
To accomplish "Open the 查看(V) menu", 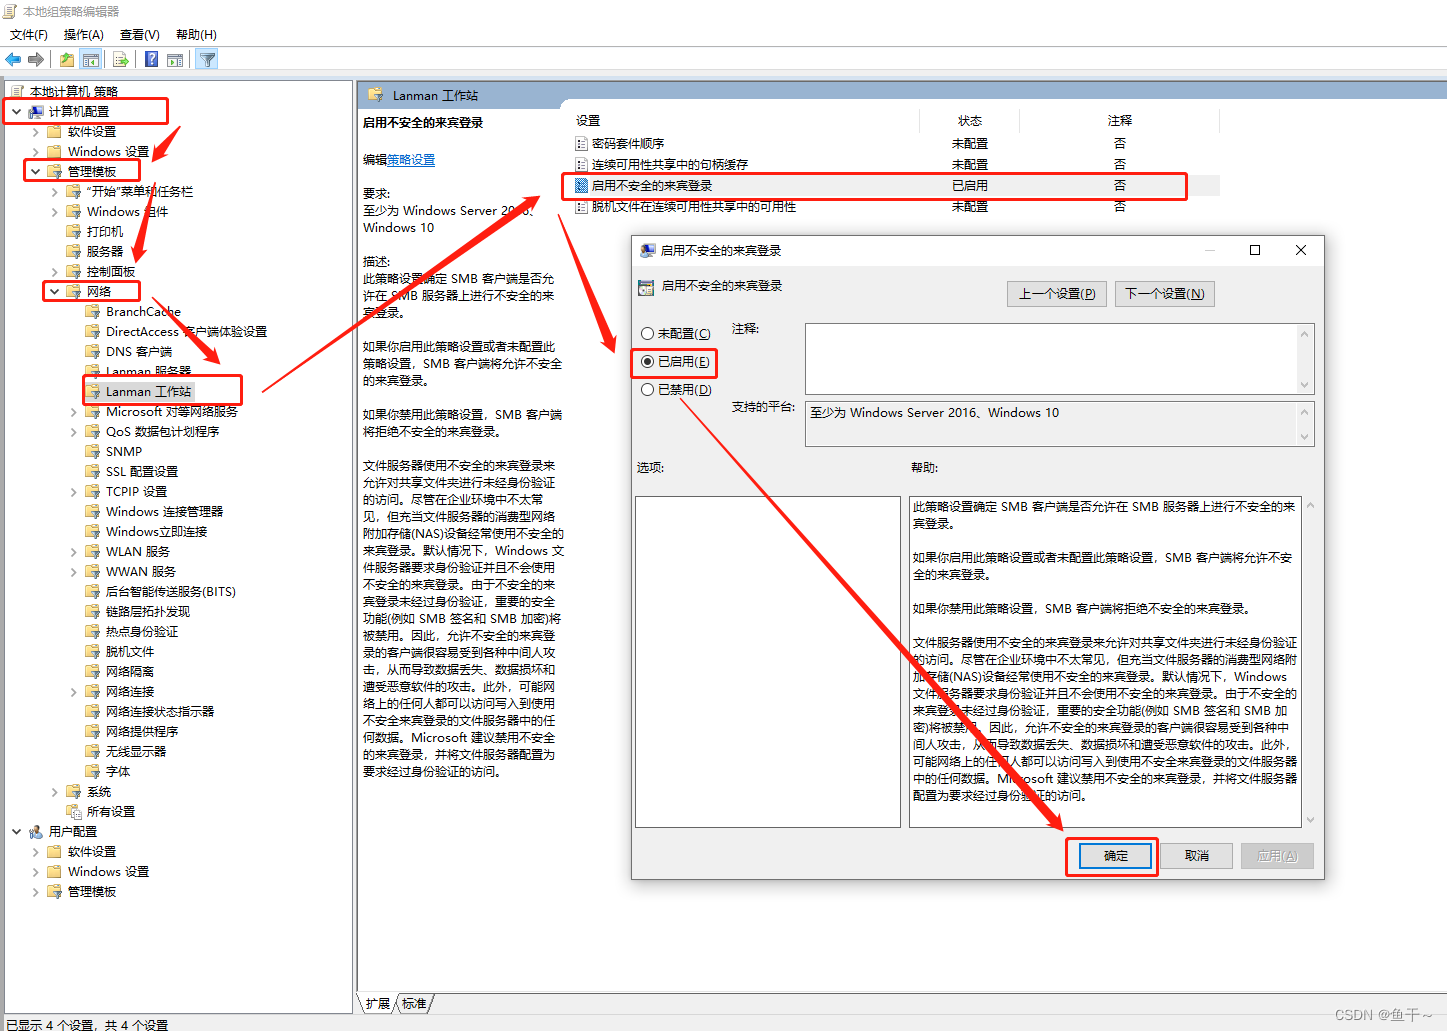I will (139, 34).
